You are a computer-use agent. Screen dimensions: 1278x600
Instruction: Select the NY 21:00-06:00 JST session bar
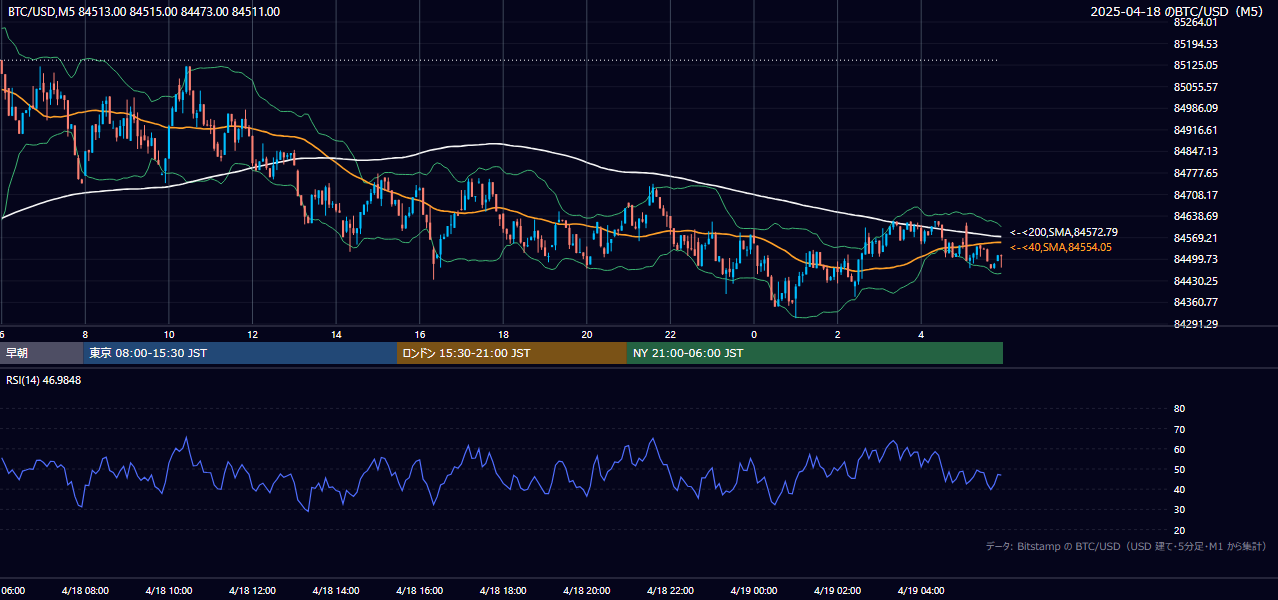(815, 353)
